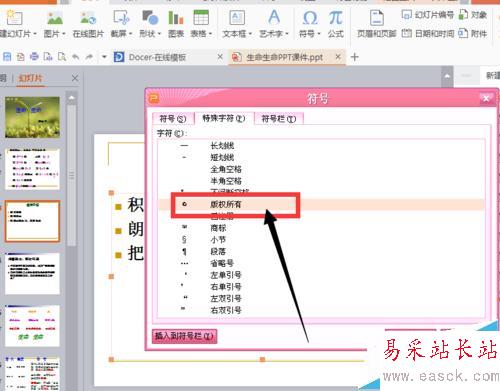Expand the WordArt (艺术字) dropdown arrow
Screen dimensions: 500x391
coord(287,34)
